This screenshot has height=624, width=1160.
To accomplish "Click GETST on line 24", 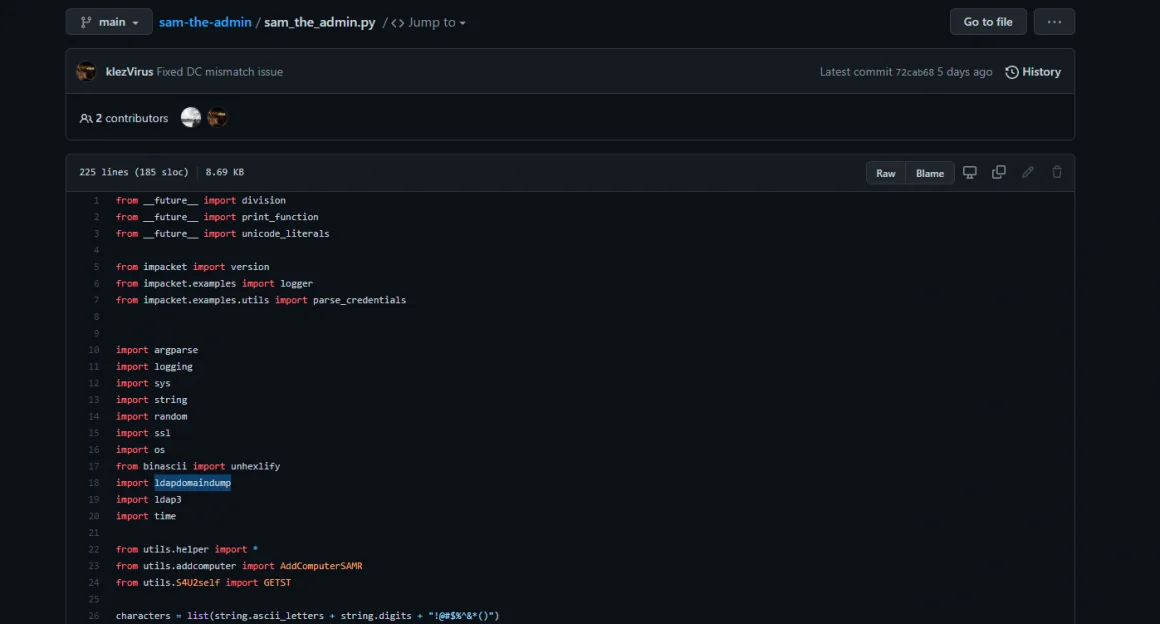I will (x=277, y=583).
